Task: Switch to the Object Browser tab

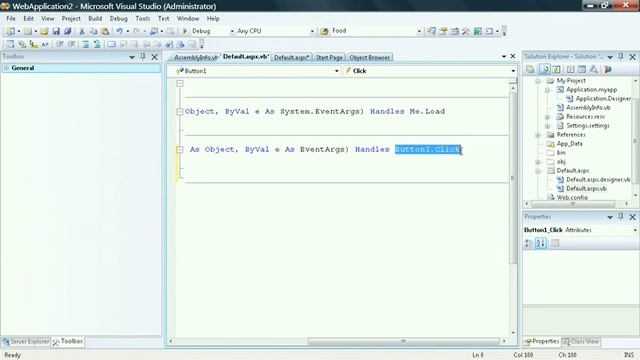Action: coord(369,58)
